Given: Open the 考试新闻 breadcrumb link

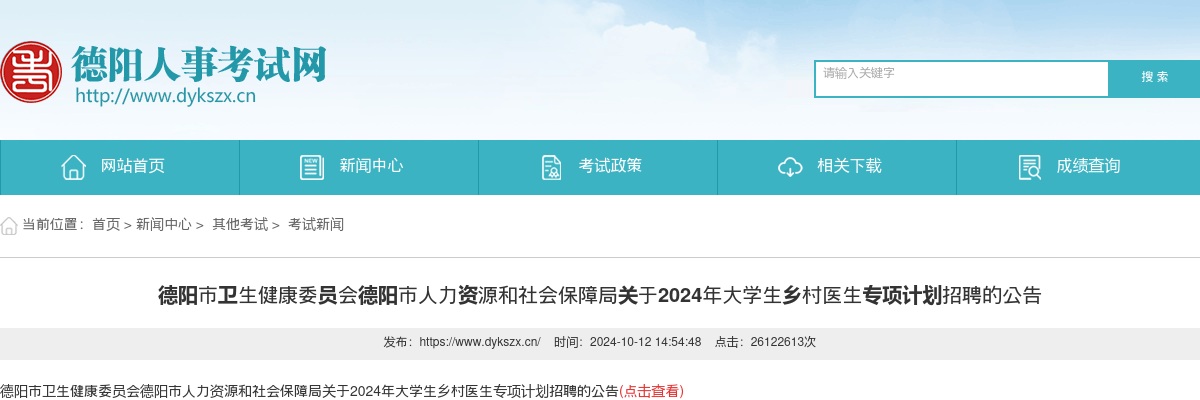Looking at the screenshot, I should 316,225.
